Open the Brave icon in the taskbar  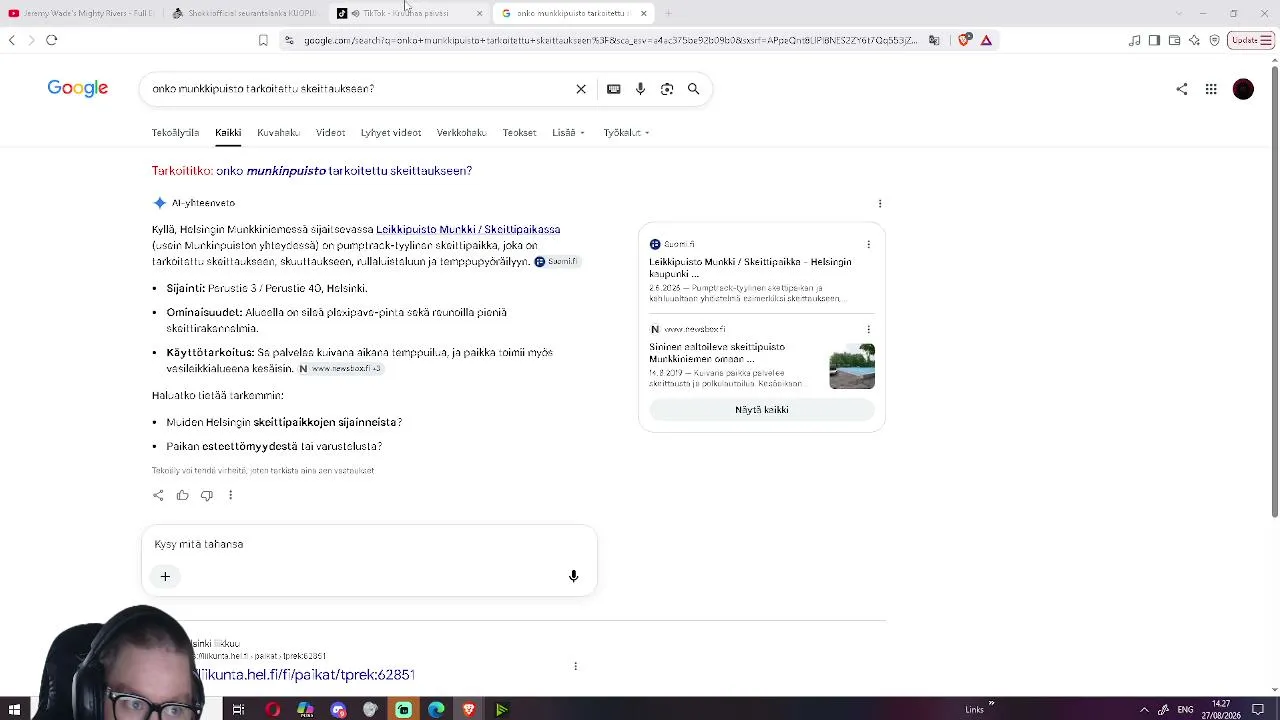(469, 710)
